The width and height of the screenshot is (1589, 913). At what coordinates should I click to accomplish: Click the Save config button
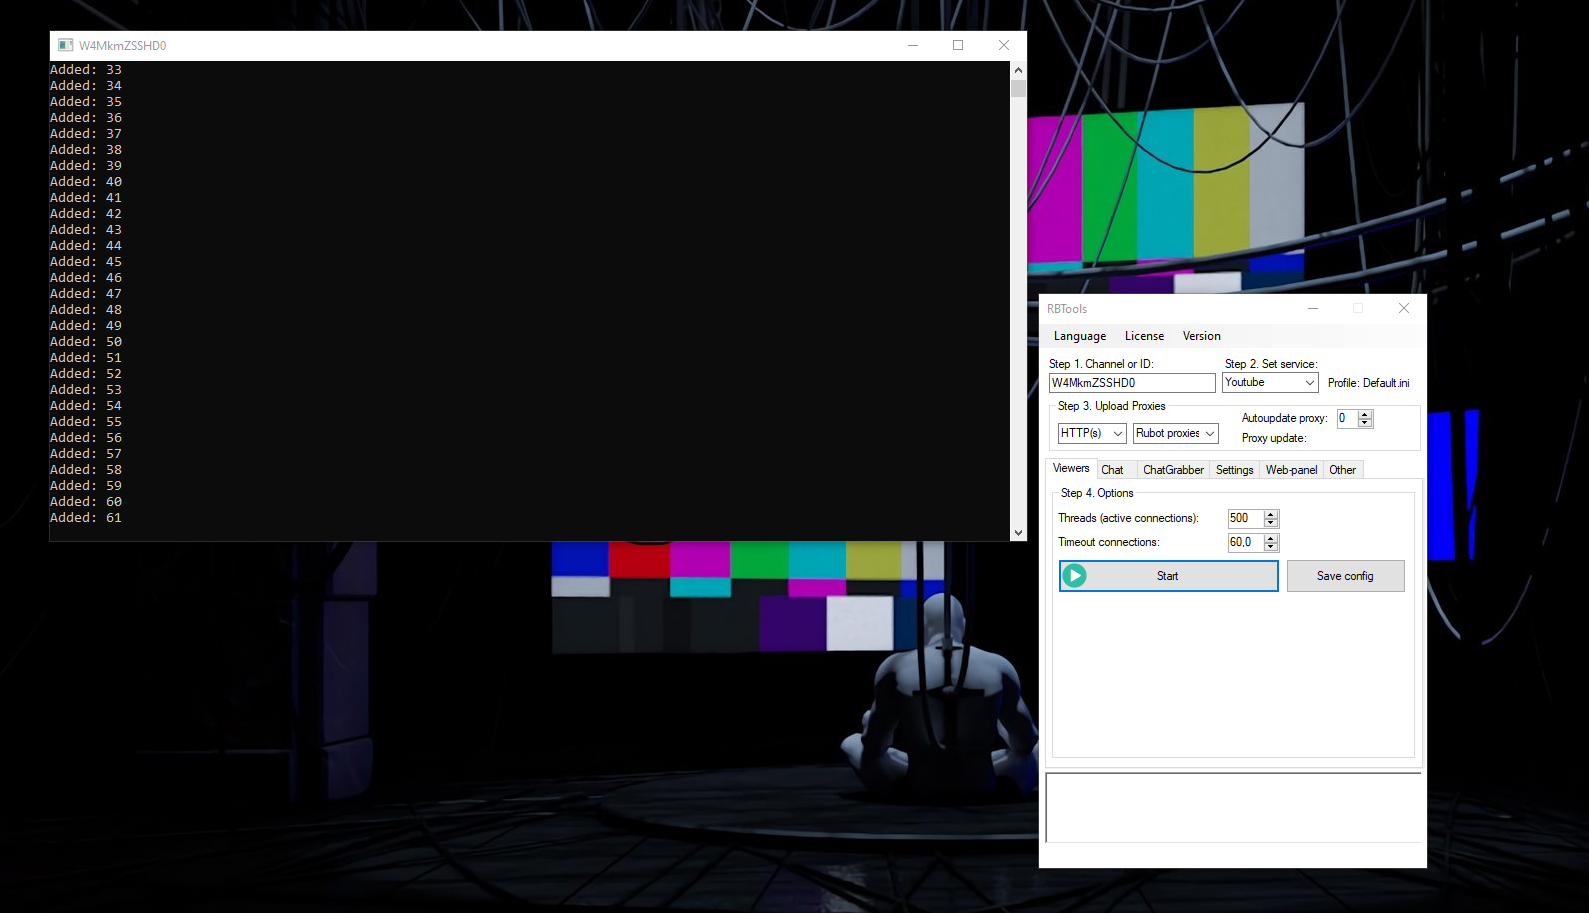[x=1345, y=576]
